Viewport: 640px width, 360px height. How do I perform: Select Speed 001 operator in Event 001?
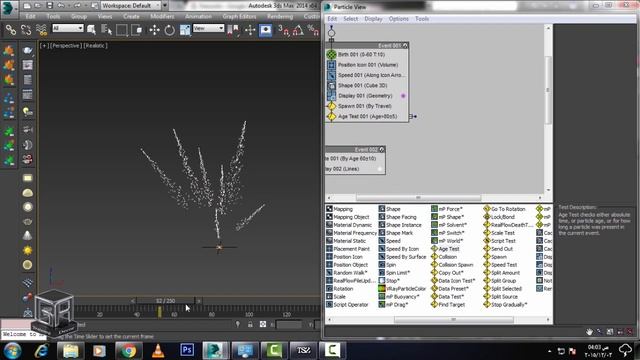tap(371, 75)
